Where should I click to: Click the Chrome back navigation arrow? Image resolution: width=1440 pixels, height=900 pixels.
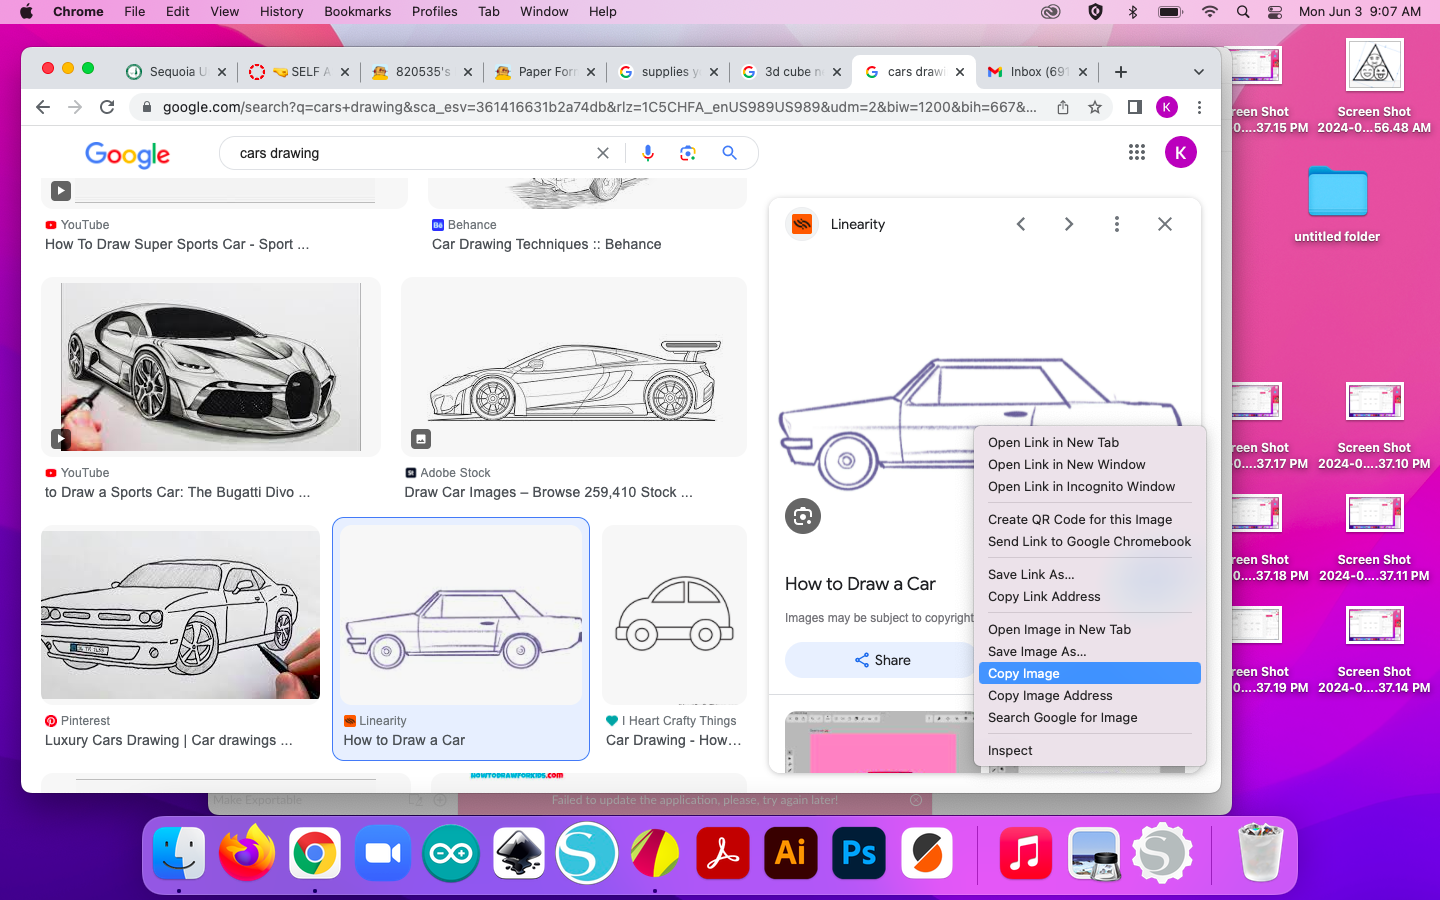click(43, 107)
